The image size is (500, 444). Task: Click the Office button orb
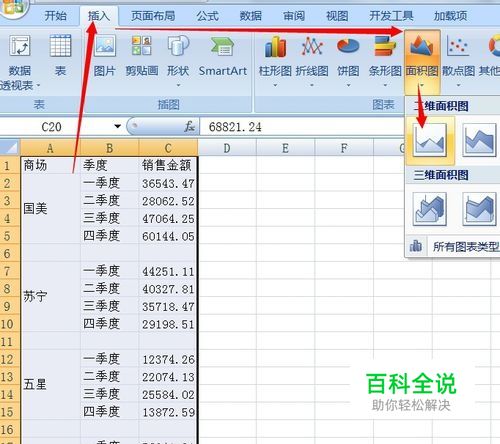(13, 7)
